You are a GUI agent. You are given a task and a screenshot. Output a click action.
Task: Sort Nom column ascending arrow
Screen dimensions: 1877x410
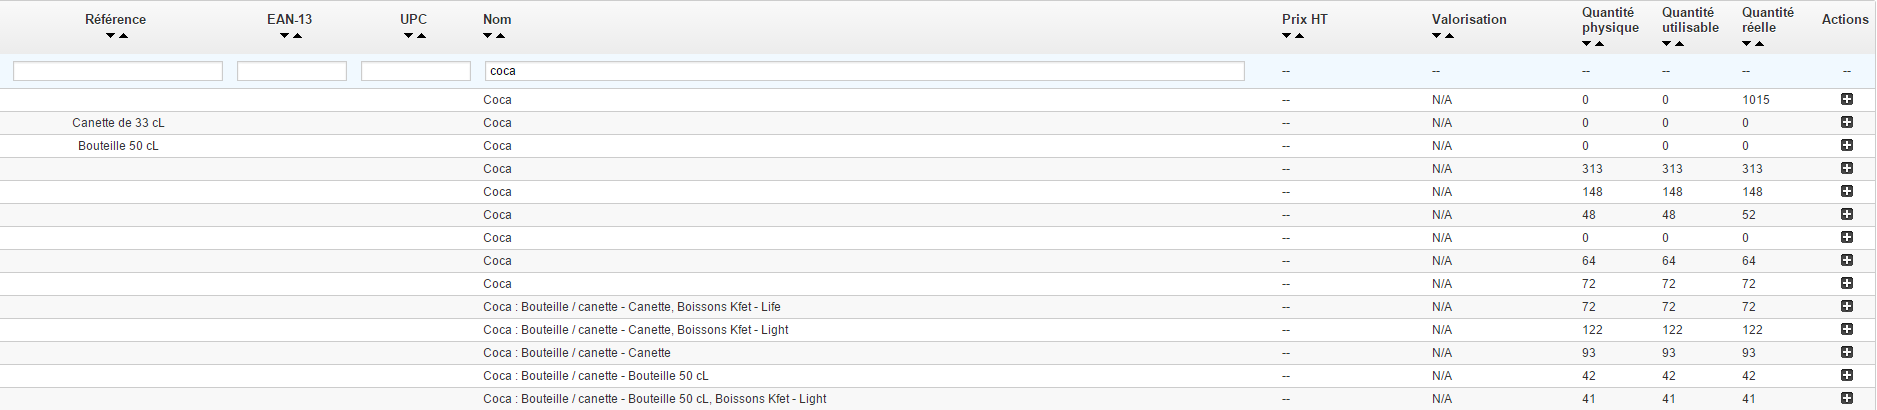(500, 36)
